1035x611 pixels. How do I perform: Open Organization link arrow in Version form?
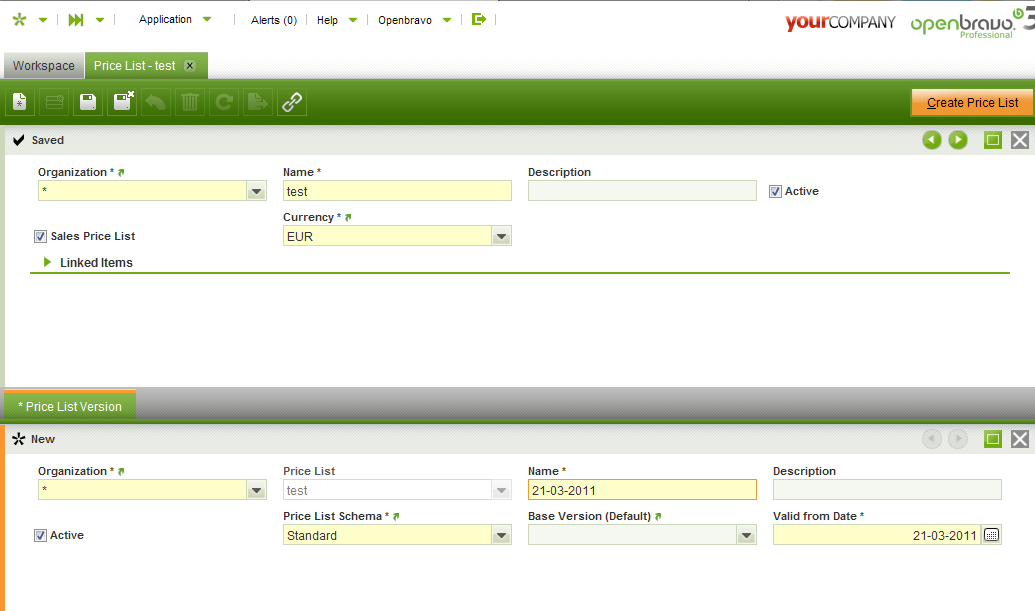coord(121,471)
